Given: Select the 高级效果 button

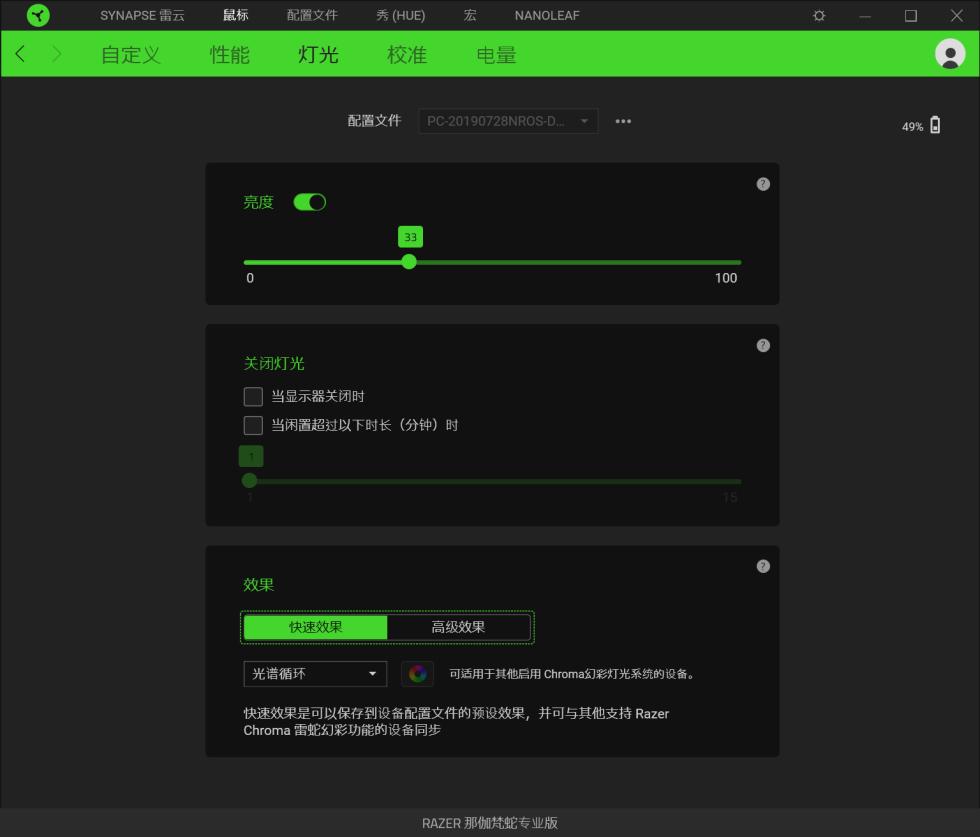Looking at the screenshot, I should coord(459,627).
